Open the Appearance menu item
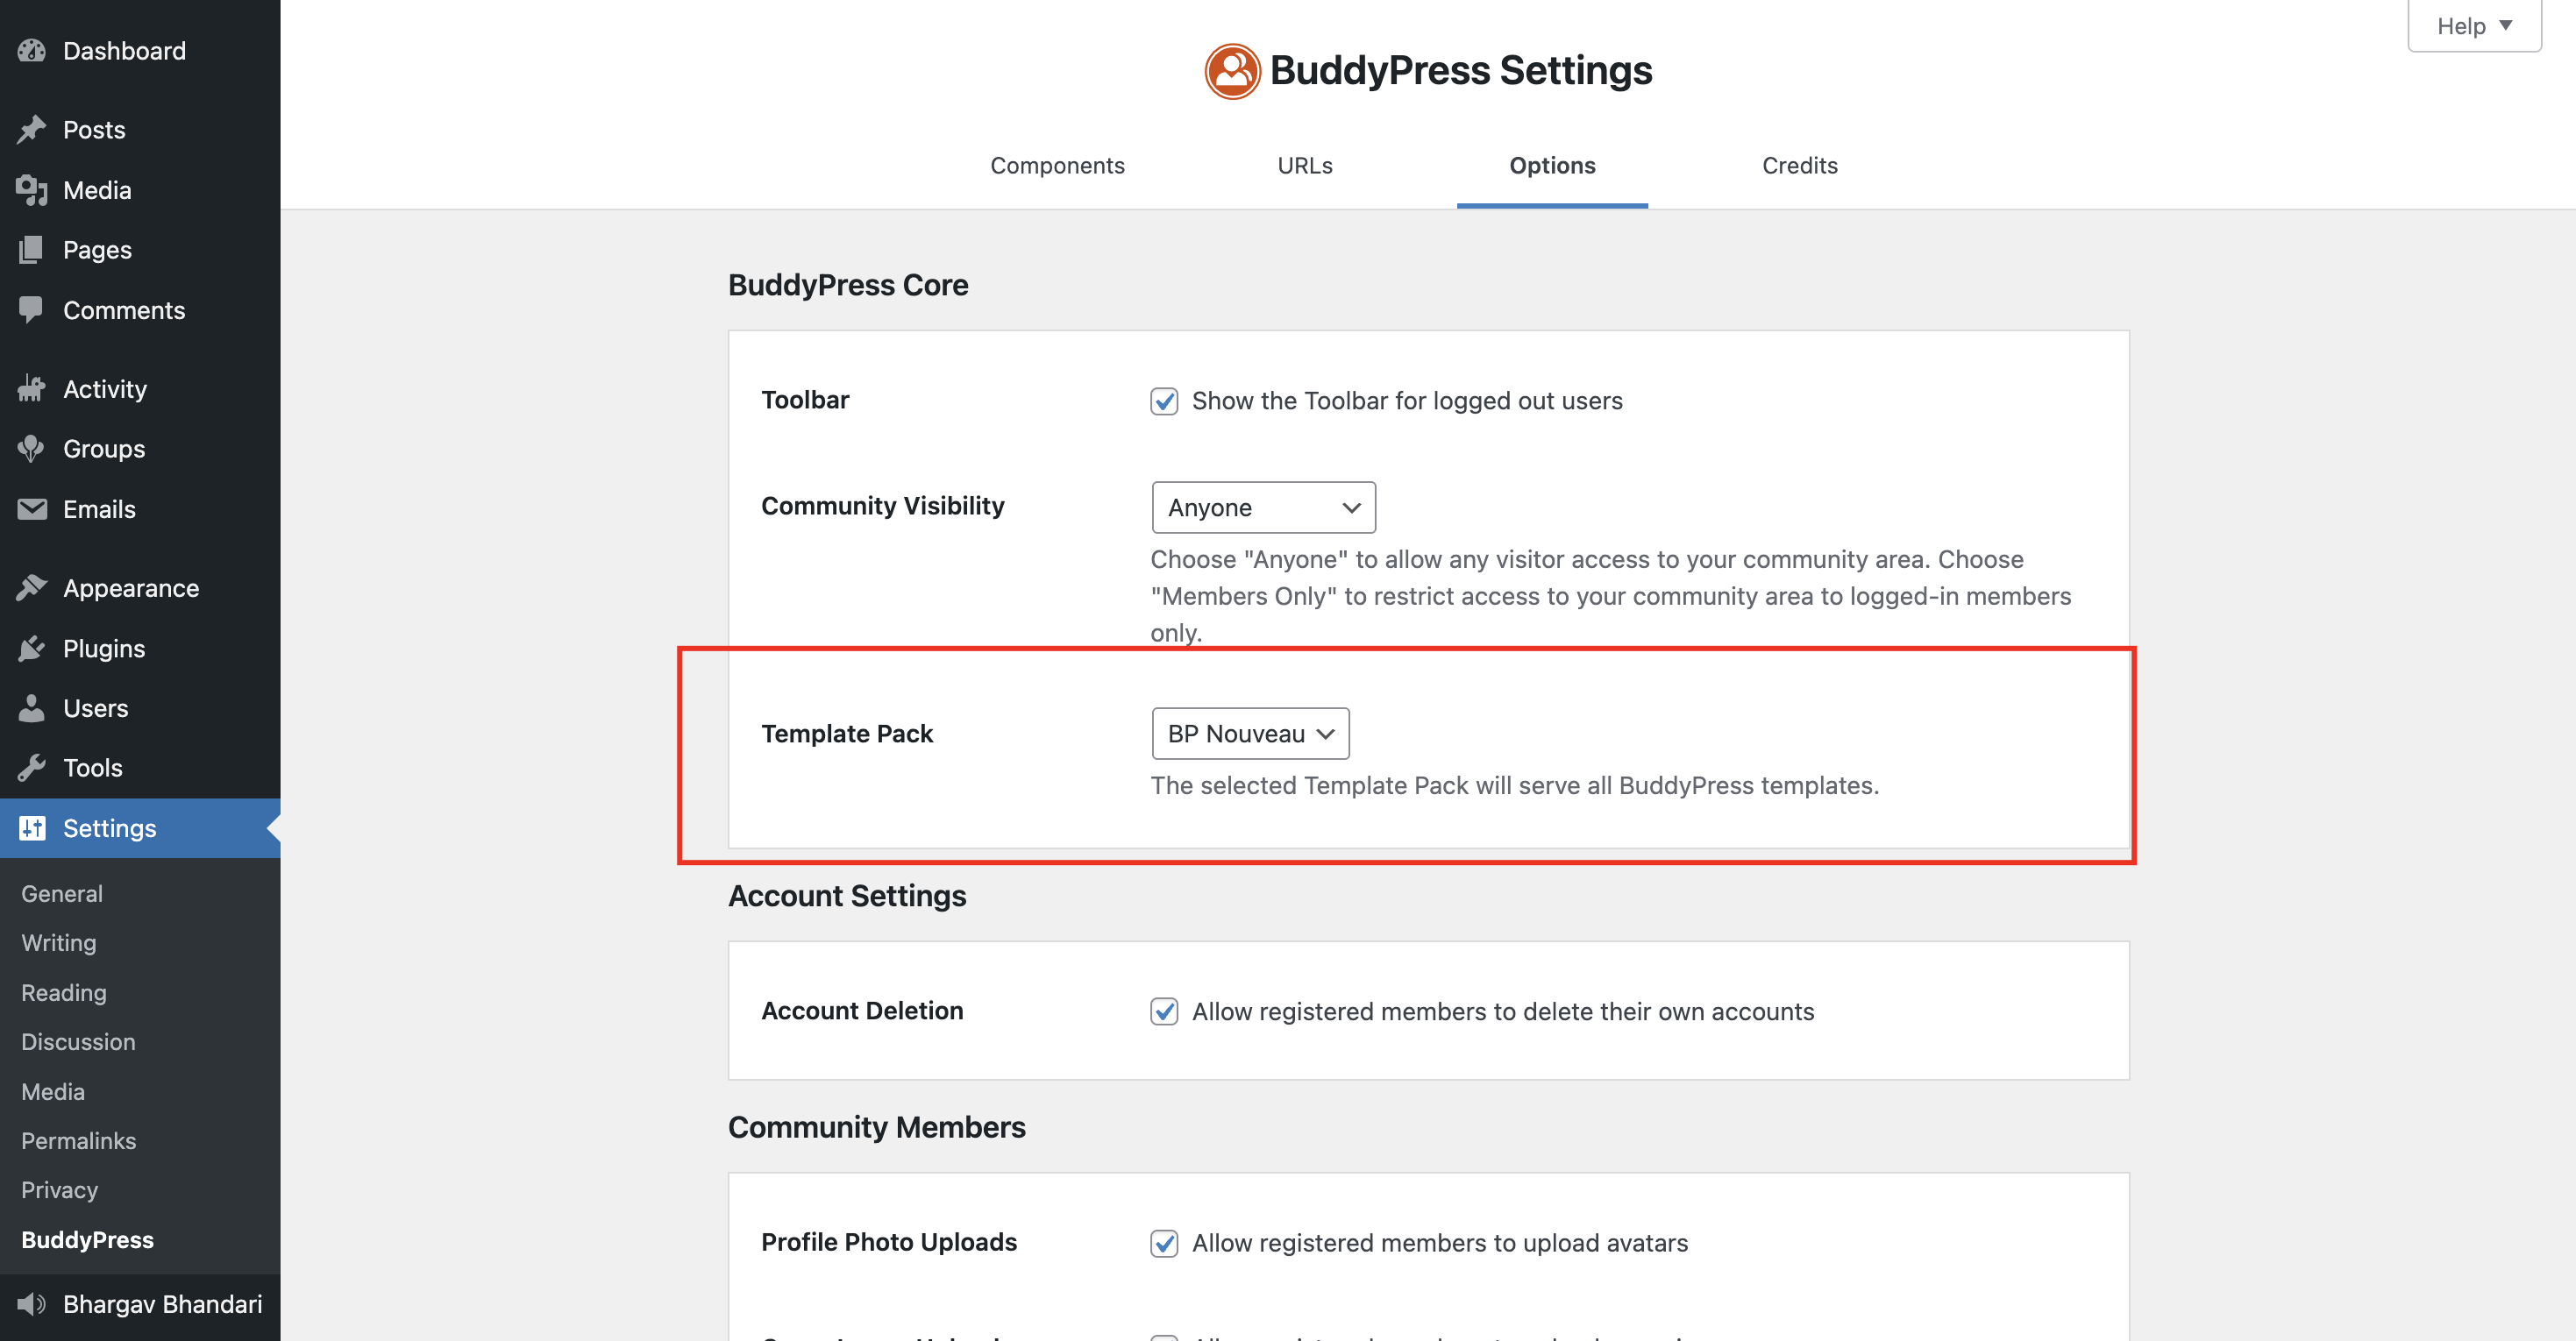The width and height of the screenshot is (2576, 1341). click(x=131, y=588)
